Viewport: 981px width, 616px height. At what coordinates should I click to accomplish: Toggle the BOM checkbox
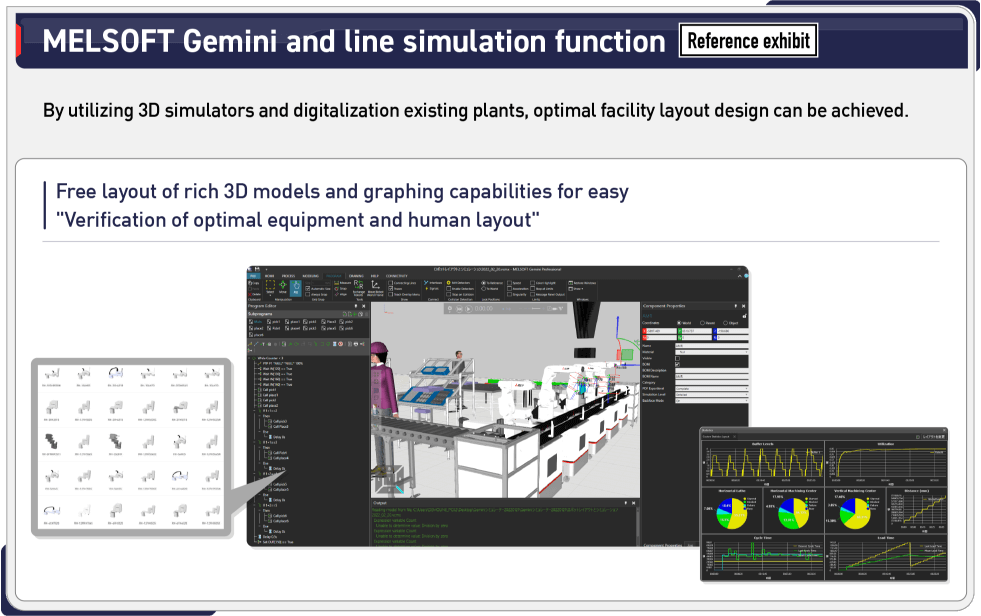pos(677,364)
